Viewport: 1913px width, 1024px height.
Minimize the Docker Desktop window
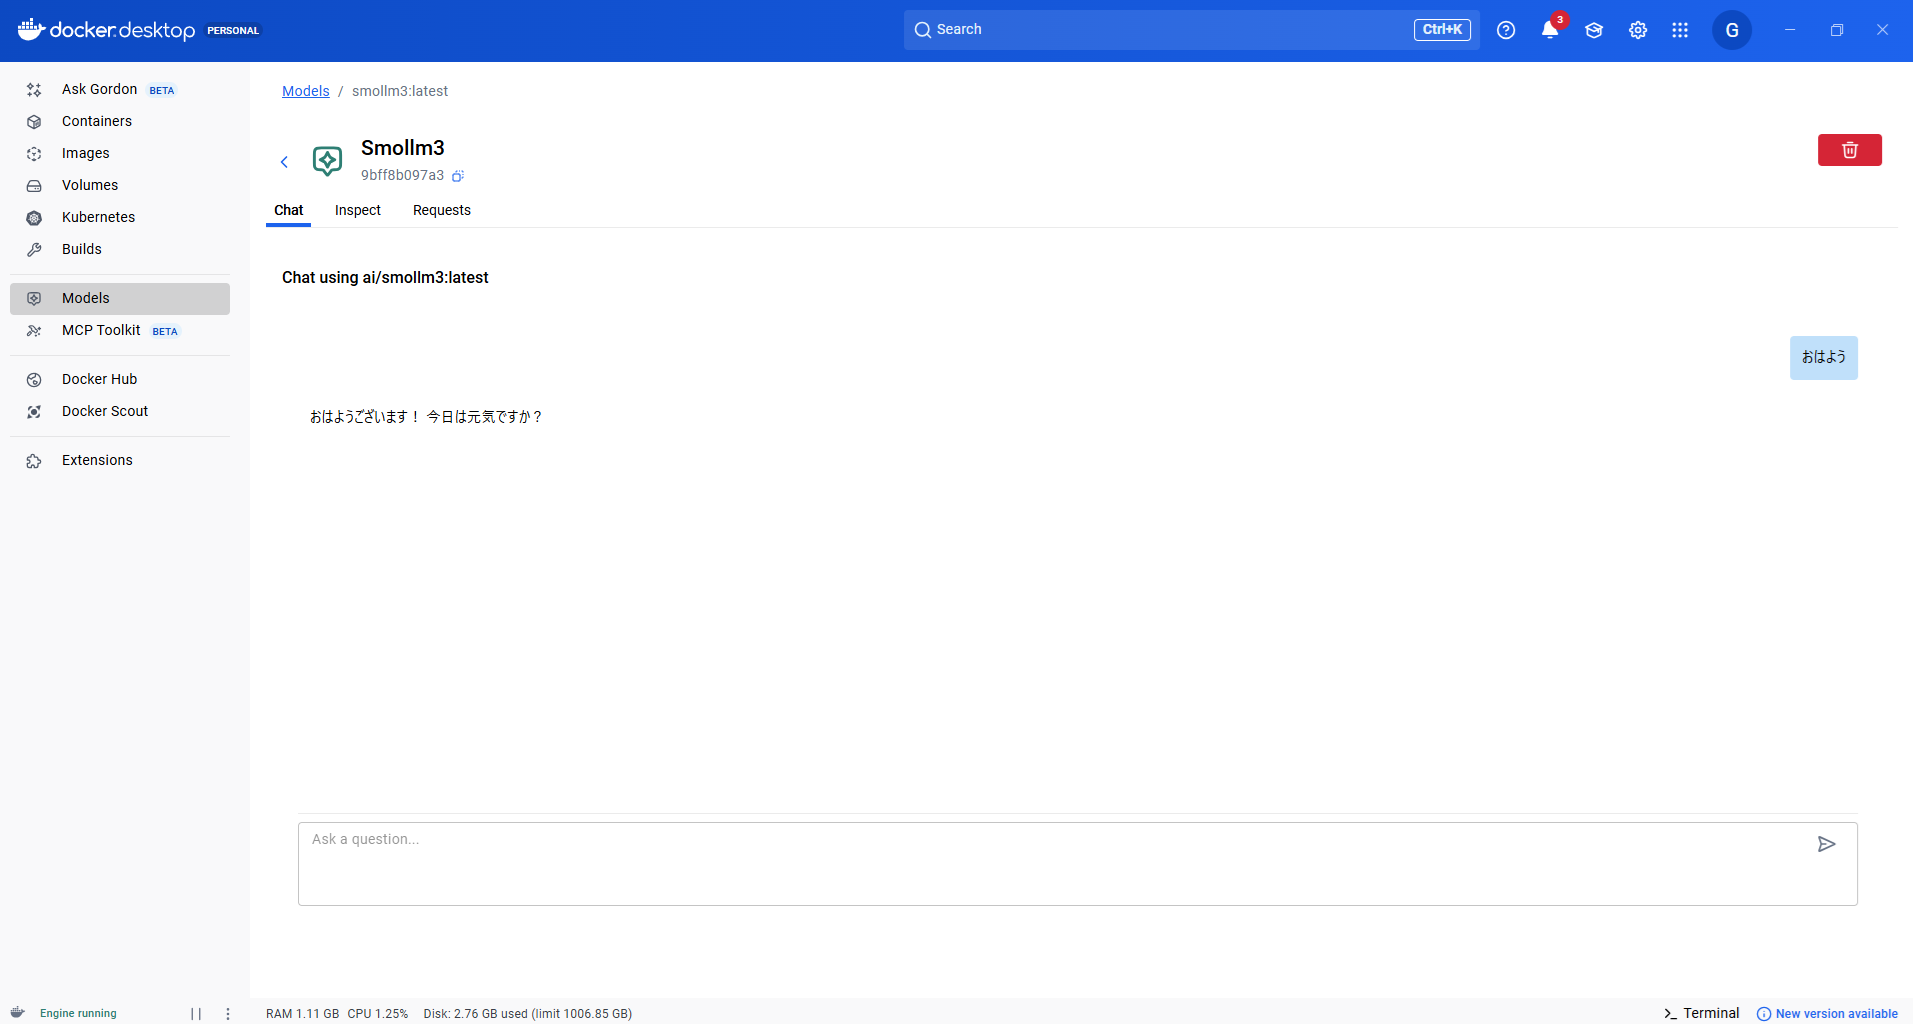[x=1790, y=30]
